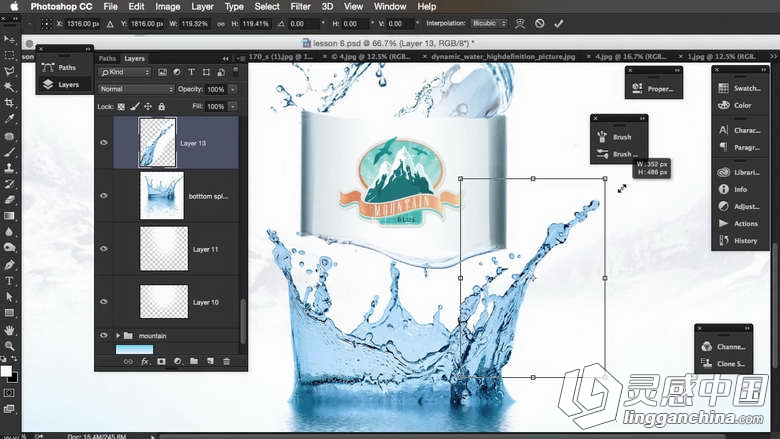Open the Swatches panel
The width and height of the screenshot is (780, 439).
pos(740,88)
